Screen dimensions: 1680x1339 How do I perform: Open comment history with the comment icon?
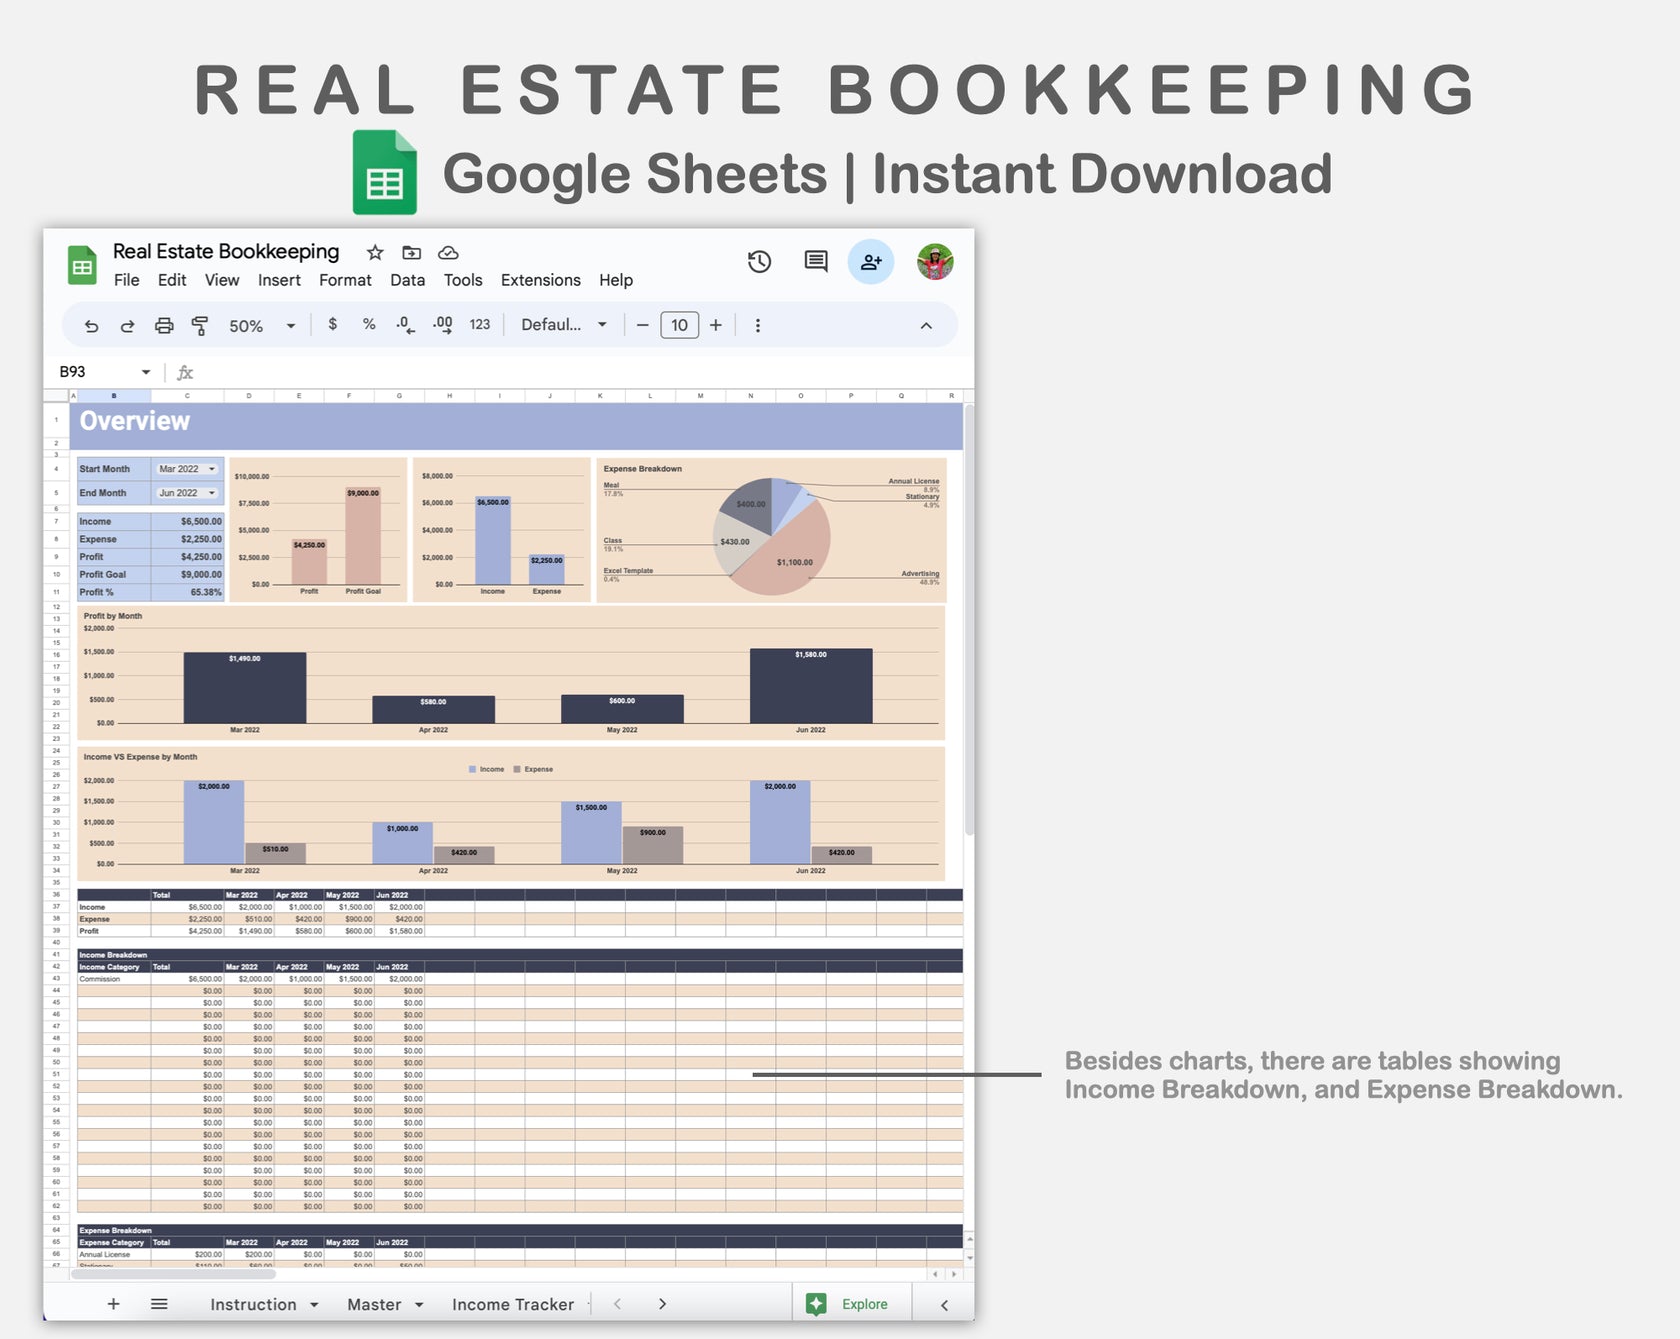click(815, 262)
